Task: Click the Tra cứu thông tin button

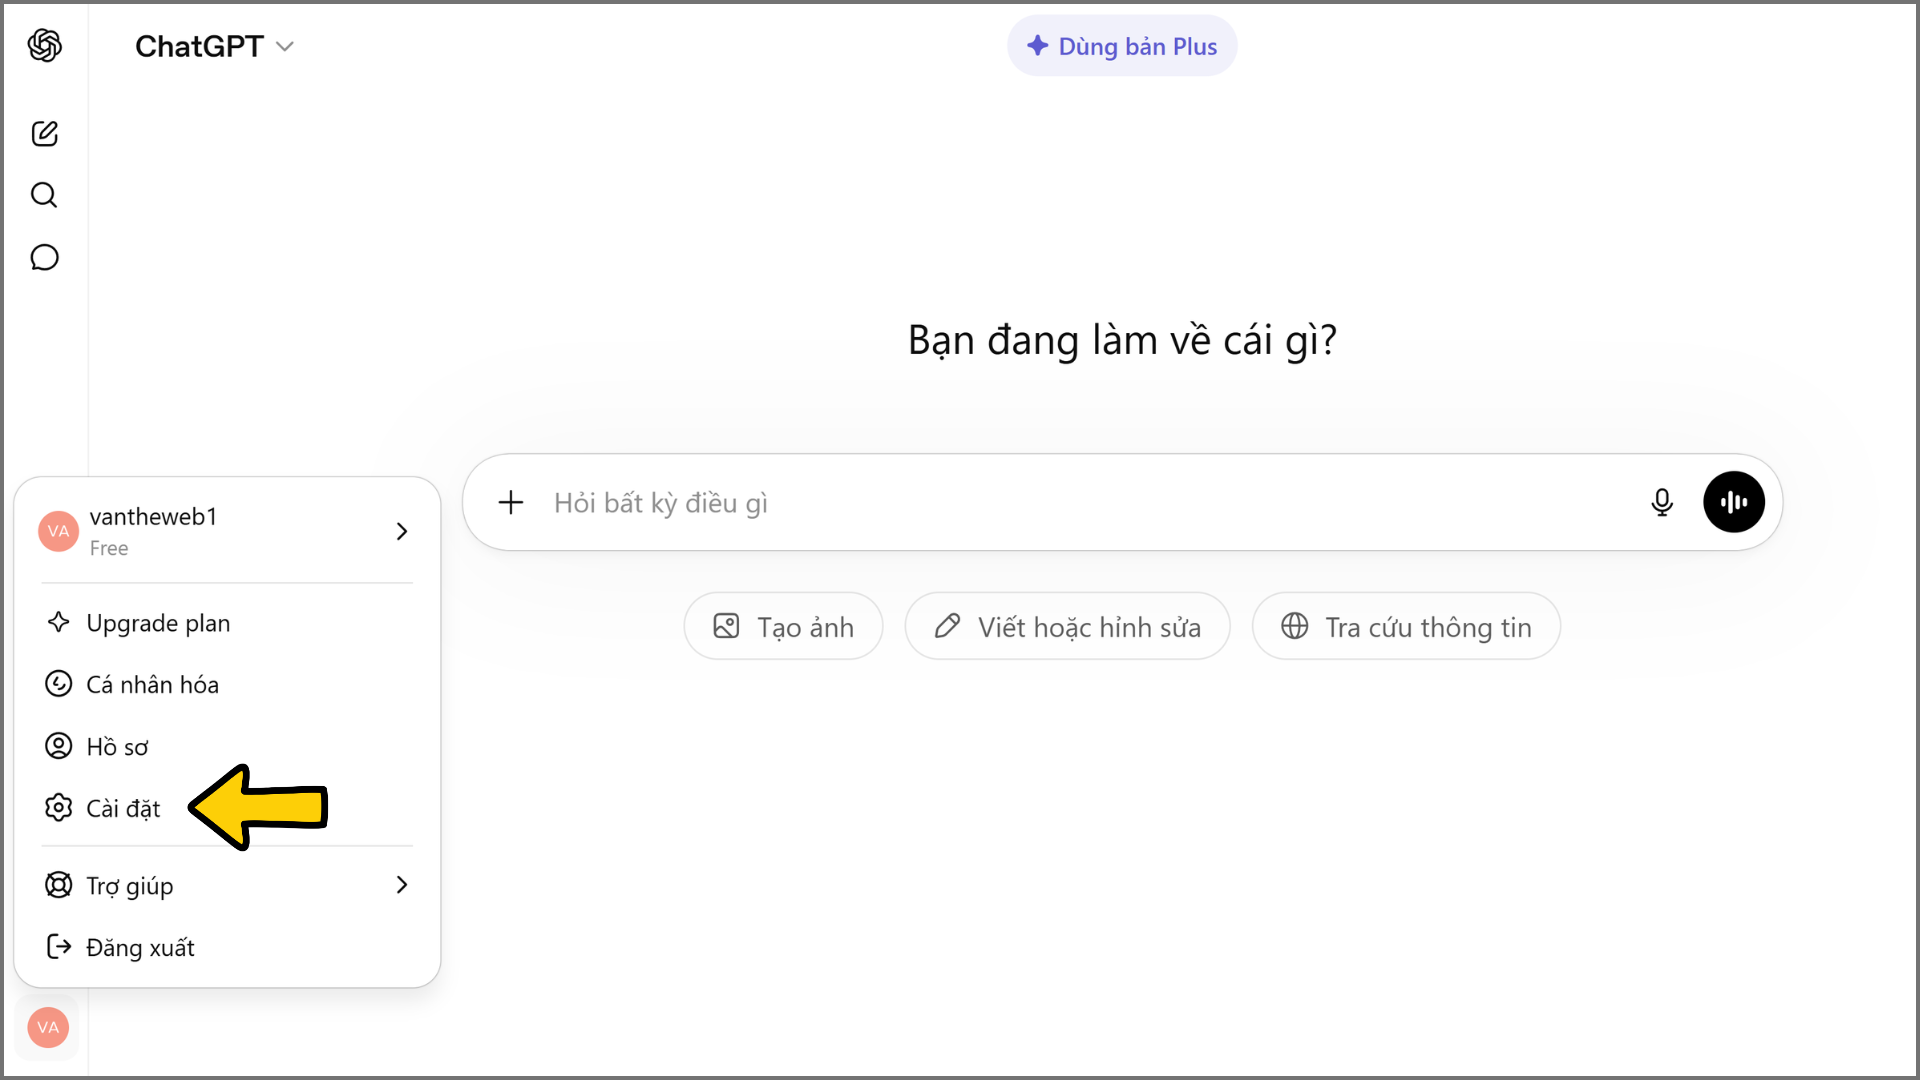Action: [x=1406, y=626]
